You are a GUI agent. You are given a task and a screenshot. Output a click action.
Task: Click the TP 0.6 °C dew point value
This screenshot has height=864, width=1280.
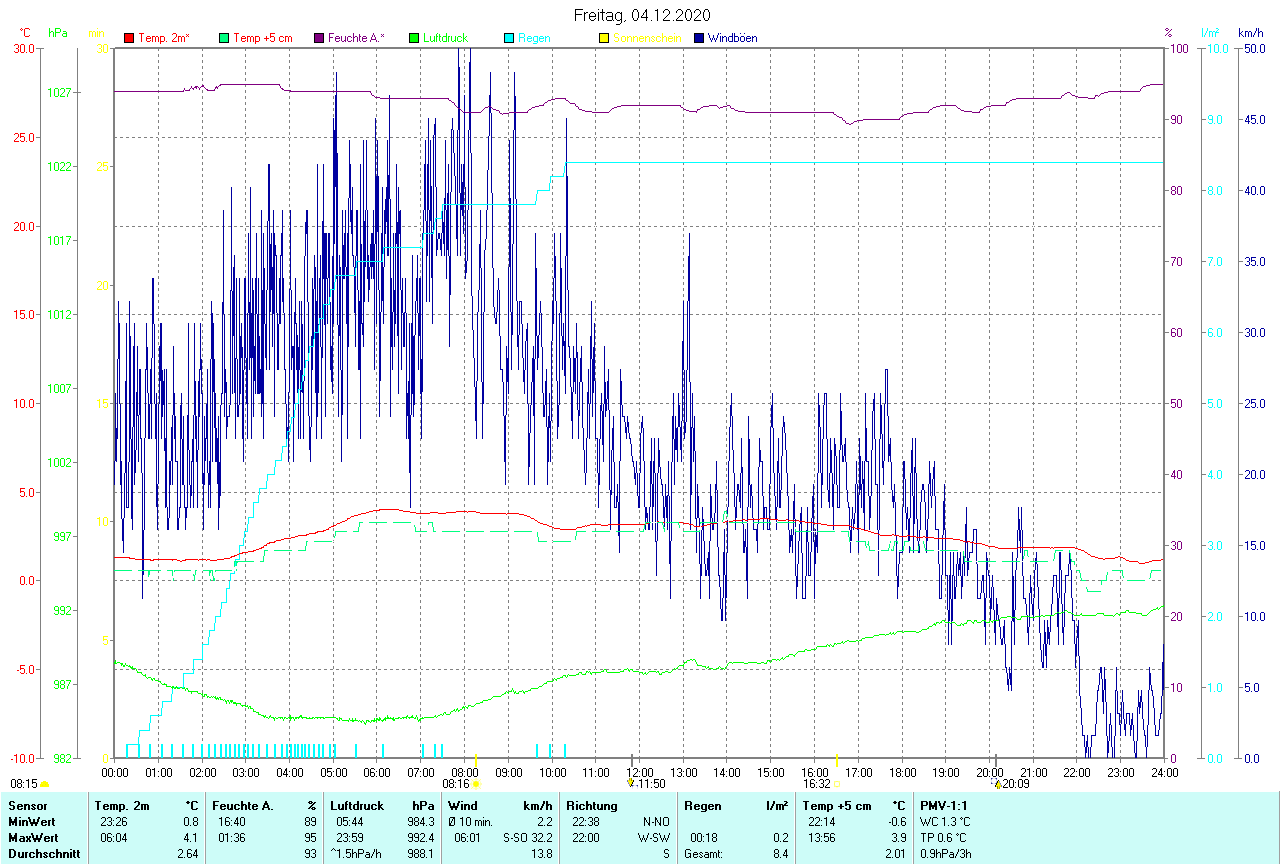point(944,837)
